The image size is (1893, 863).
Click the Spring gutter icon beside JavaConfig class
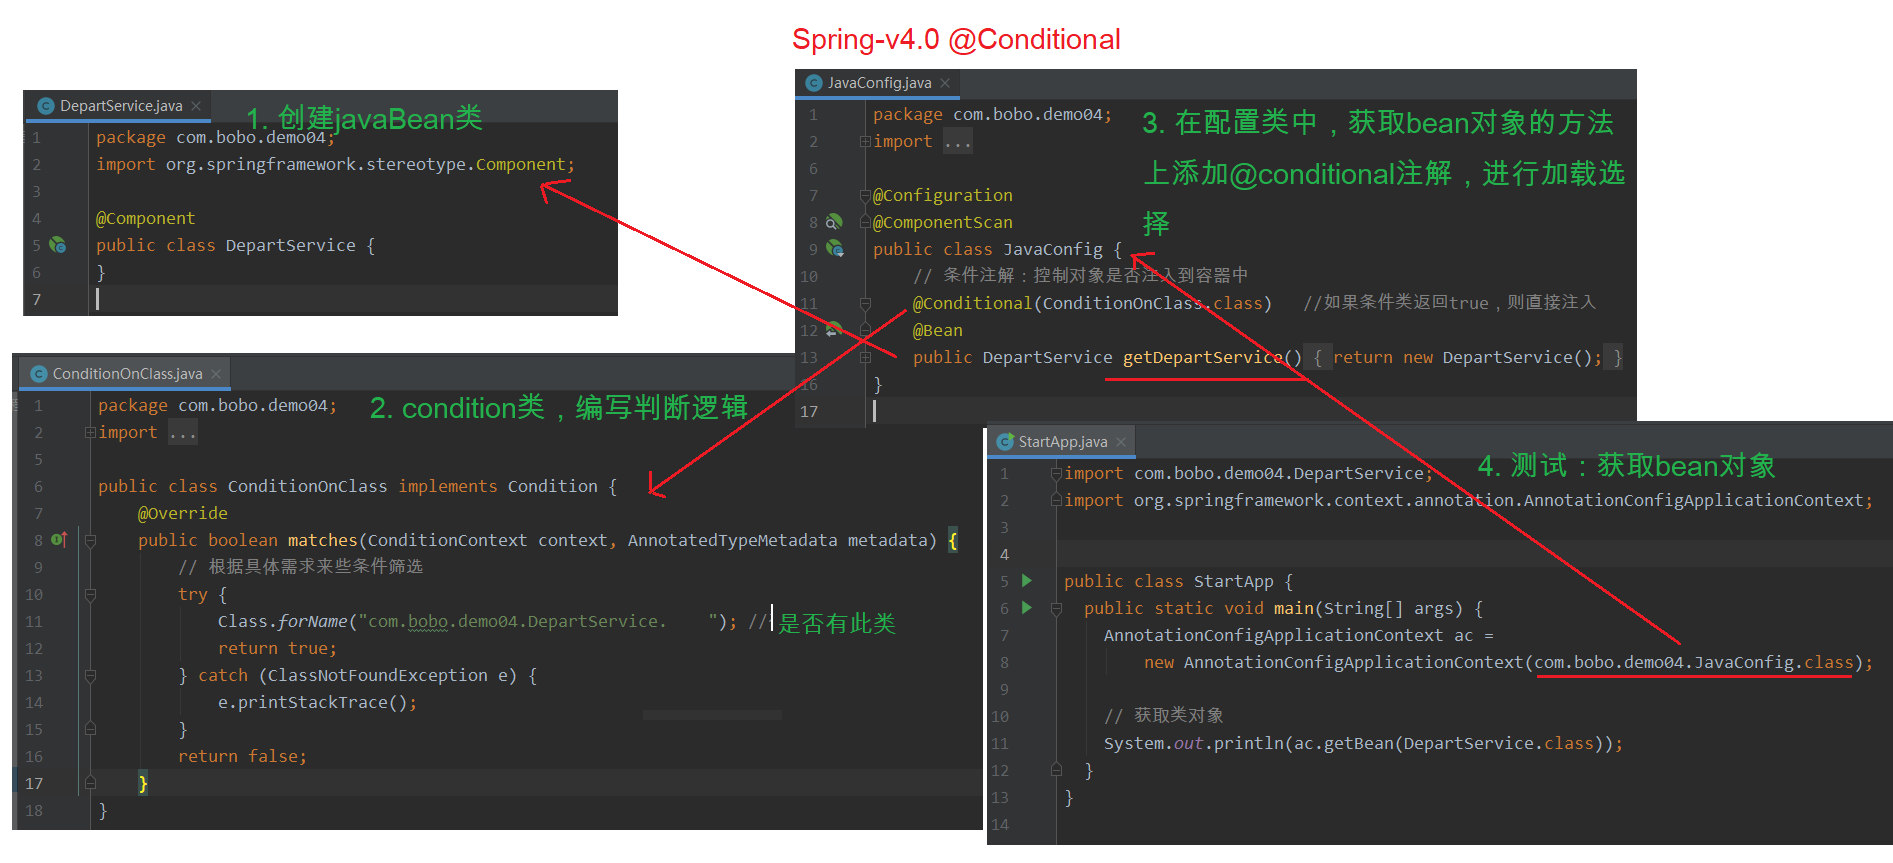click(835, 249)
